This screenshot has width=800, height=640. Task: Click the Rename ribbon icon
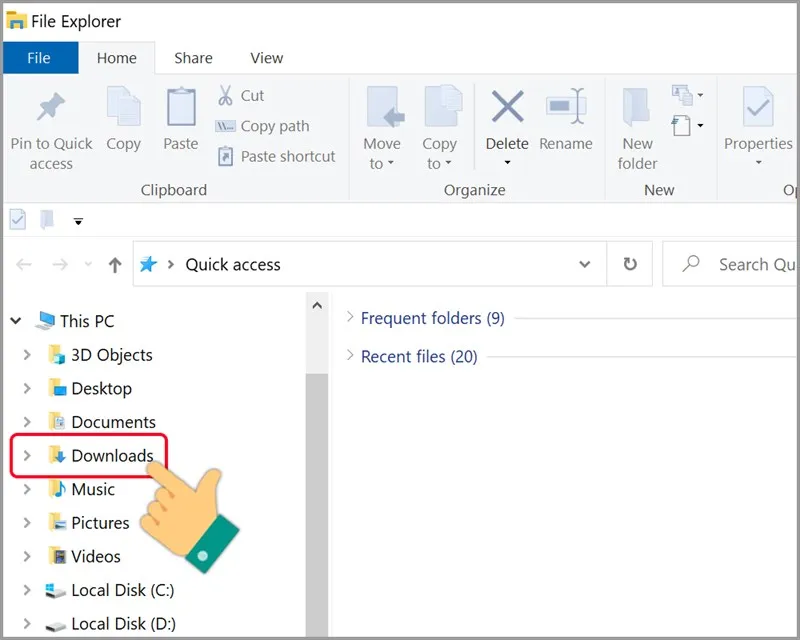tap(565, 120)
